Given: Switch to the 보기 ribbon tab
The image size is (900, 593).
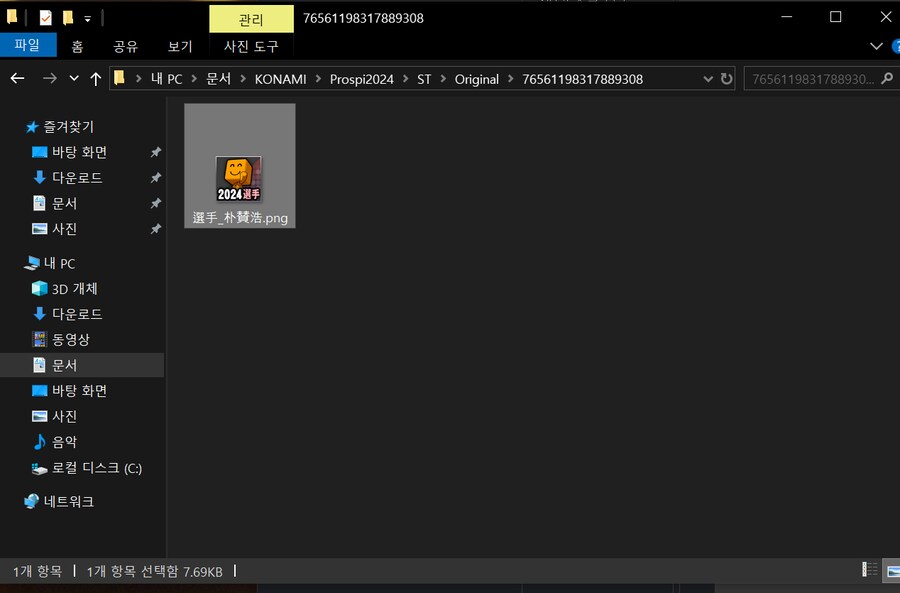Looking at the screenshot, I should 180,46.
